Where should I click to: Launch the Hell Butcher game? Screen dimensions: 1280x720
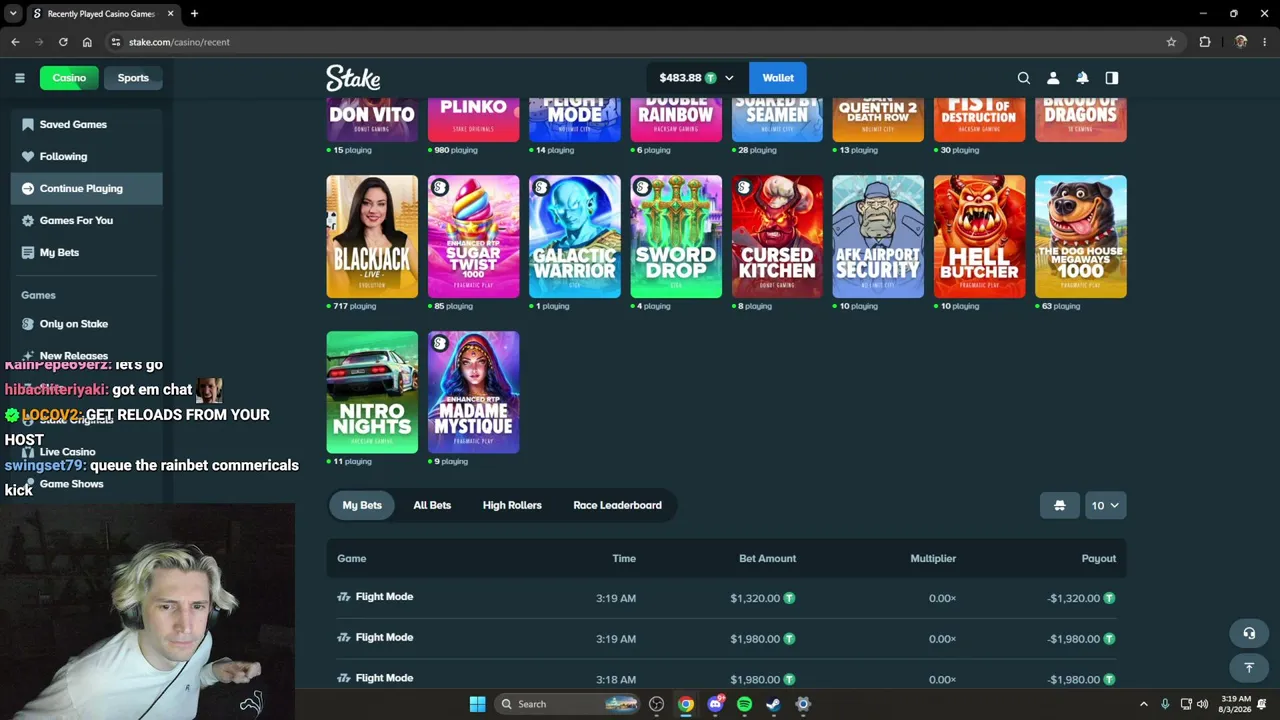coord(979,237)
